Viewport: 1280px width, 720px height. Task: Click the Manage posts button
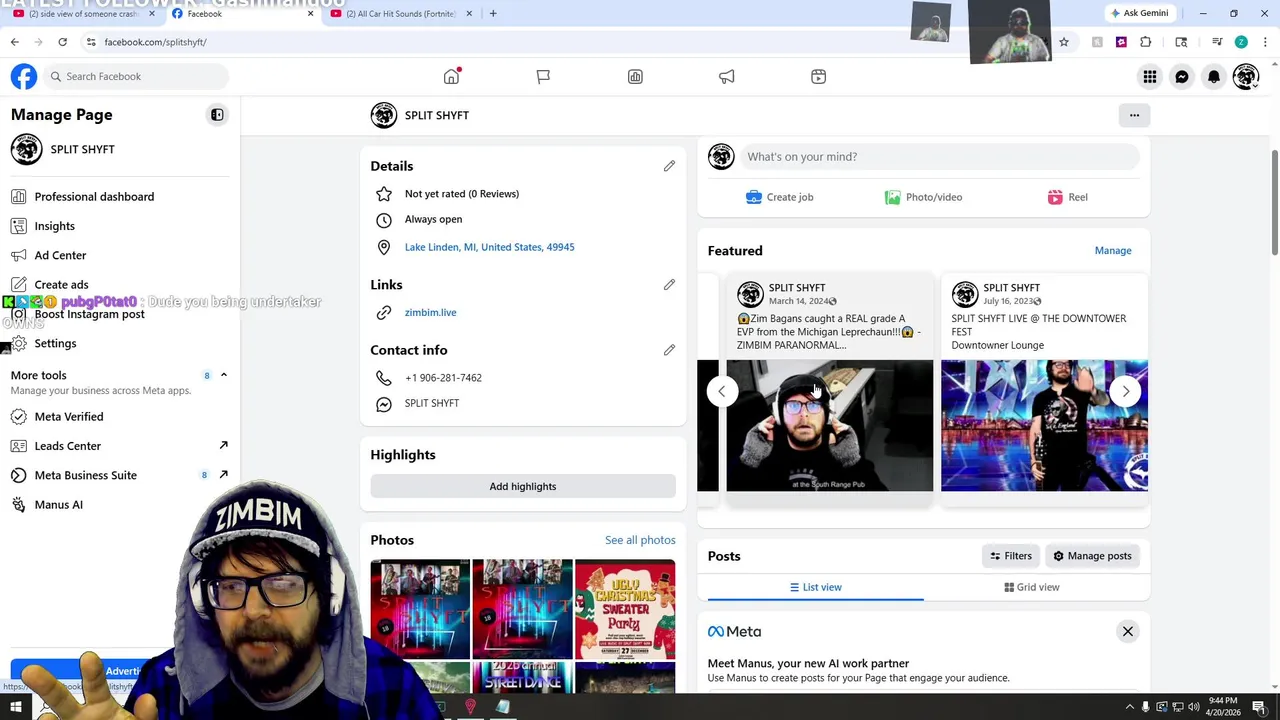1092,556
